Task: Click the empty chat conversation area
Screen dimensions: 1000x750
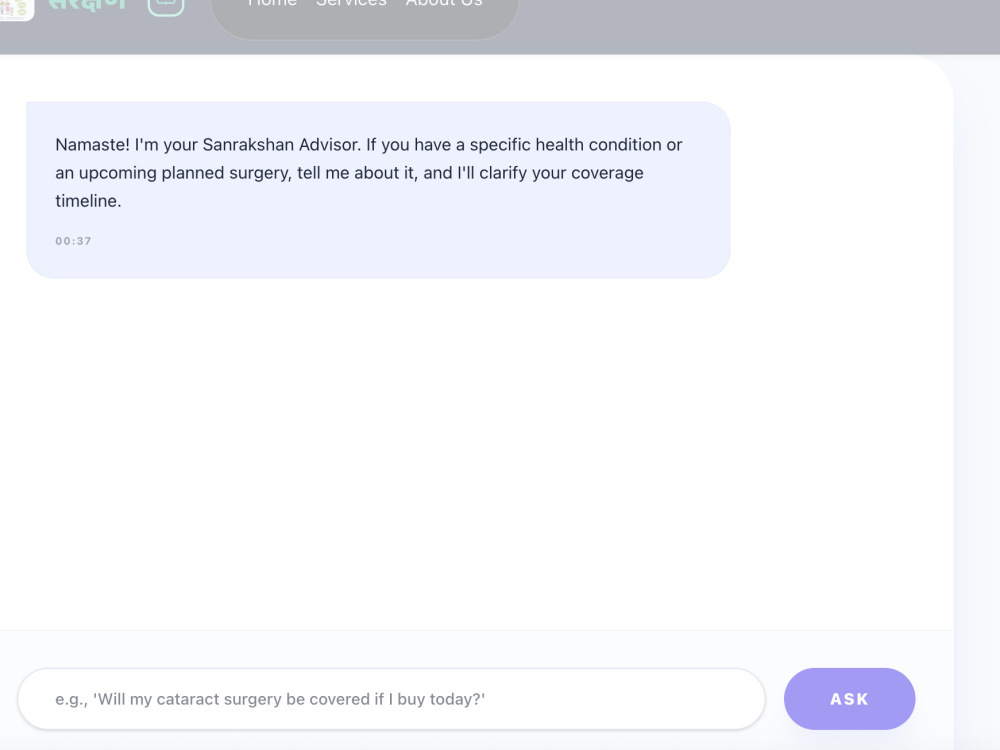Action: [476, 453]
